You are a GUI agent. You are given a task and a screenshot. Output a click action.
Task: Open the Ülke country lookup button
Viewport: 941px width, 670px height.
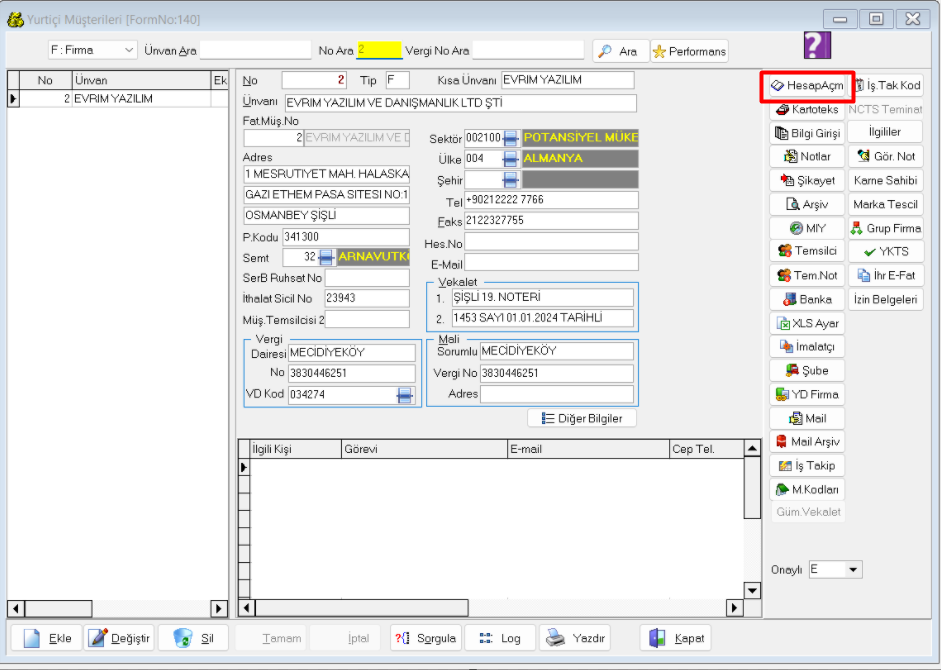click(511, 159)
